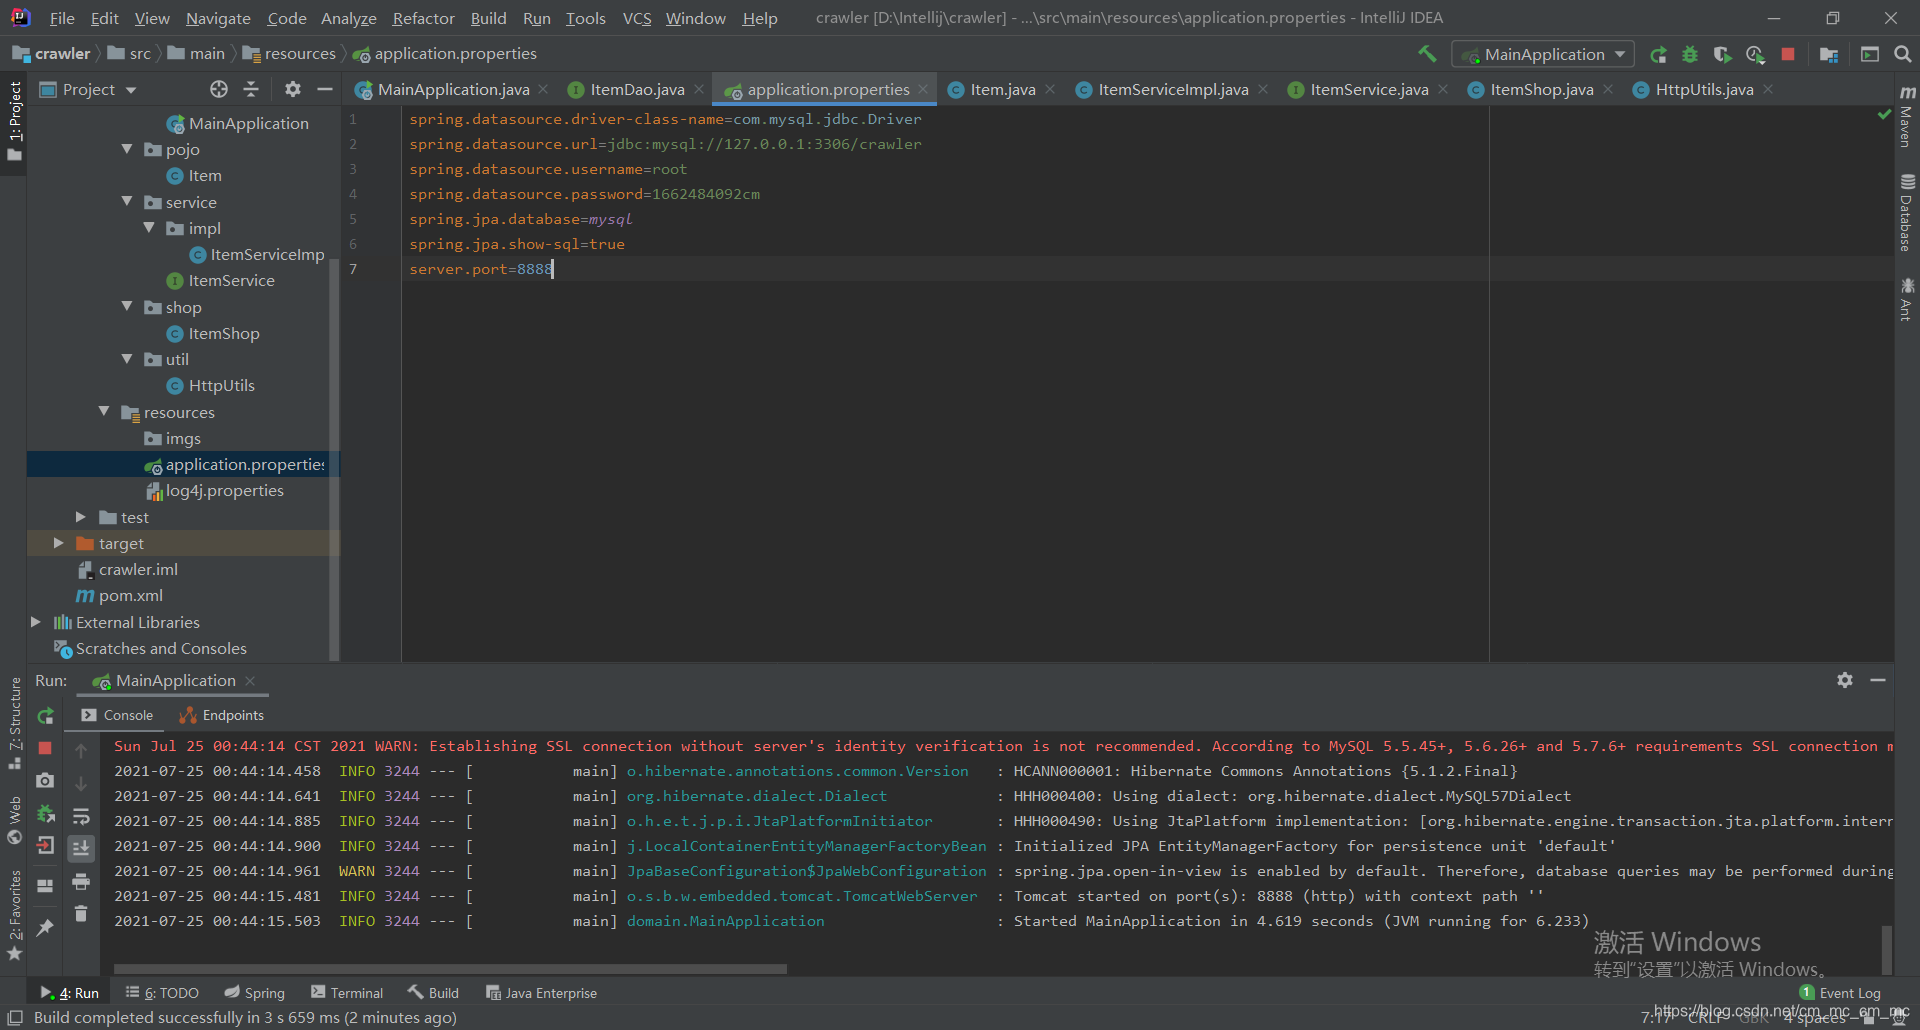
Task: Run MainApplication with the green Run icon
Action: point(1660,55)
